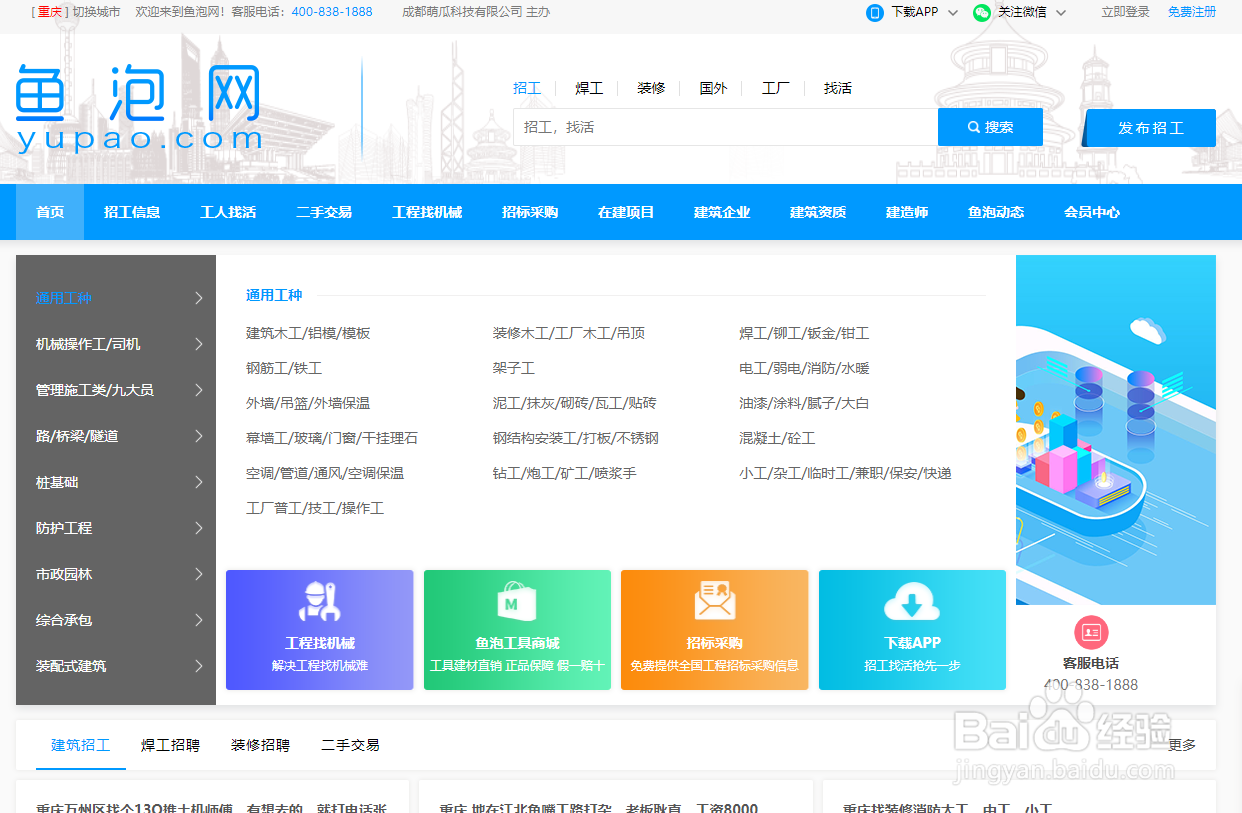Click the shopping bag icon on 鱼泡工具商城 card
1242x813 pixels.
(x=517, y=602)
